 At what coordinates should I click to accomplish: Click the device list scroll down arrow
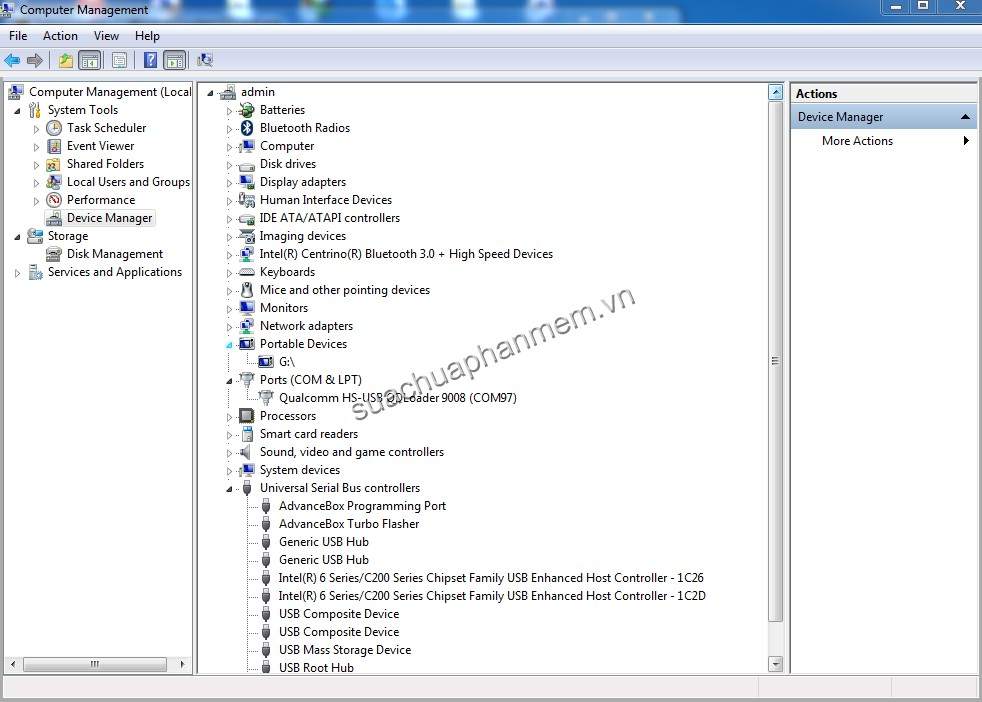[775, 664]
